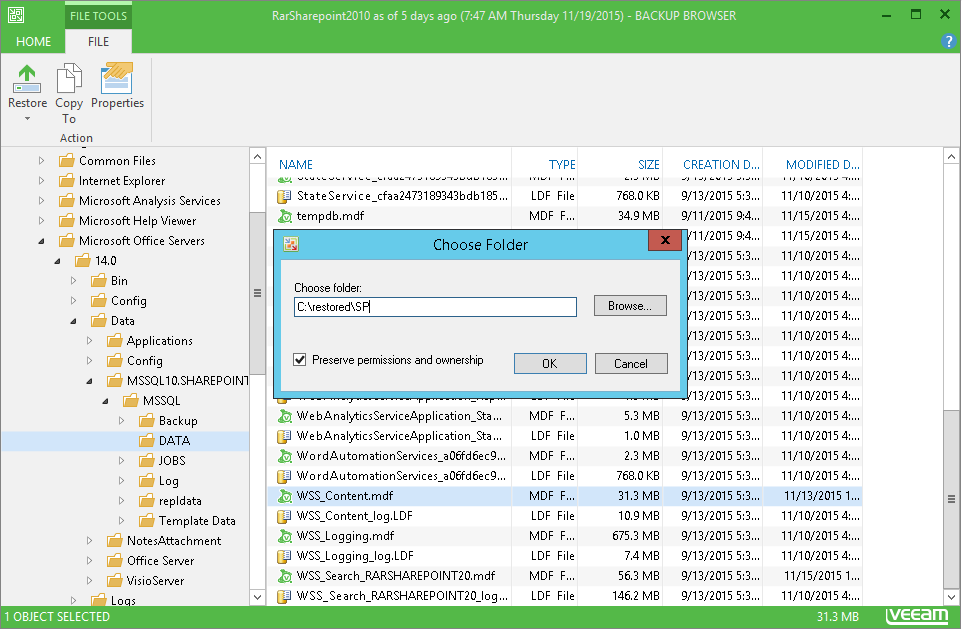This screenshot has height=630, width=962.
Task: Confirm with the OK button
Action: click(x=550, y=363)
